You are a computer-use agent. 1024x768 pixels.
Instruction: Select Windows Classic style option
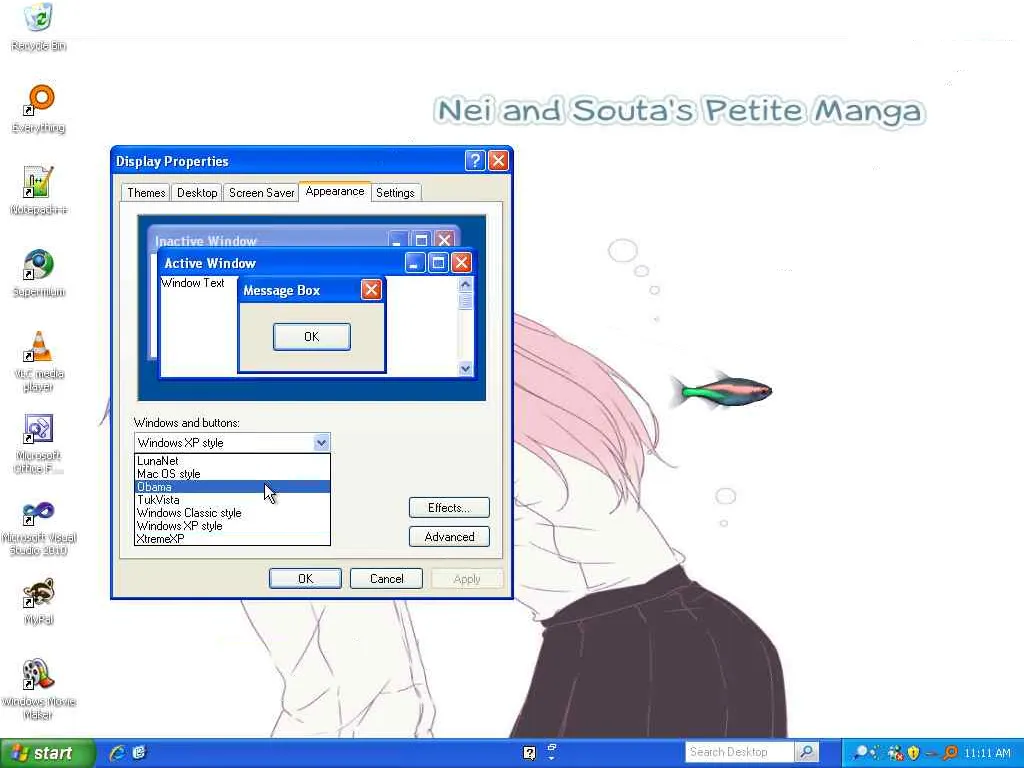pyautogui.click(x=232, y=513)
